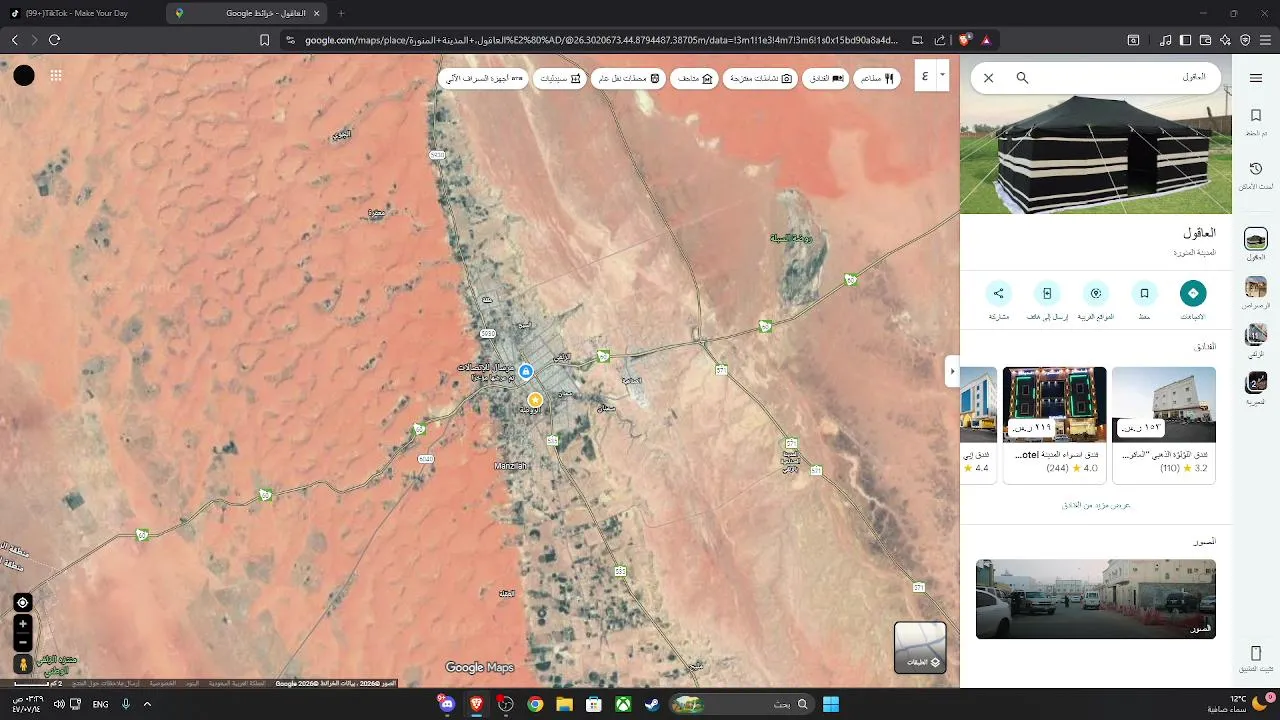This screenshot has width=1280, height=720.
Task: Click the view more hotels link
Action: tap(1096, 505)
